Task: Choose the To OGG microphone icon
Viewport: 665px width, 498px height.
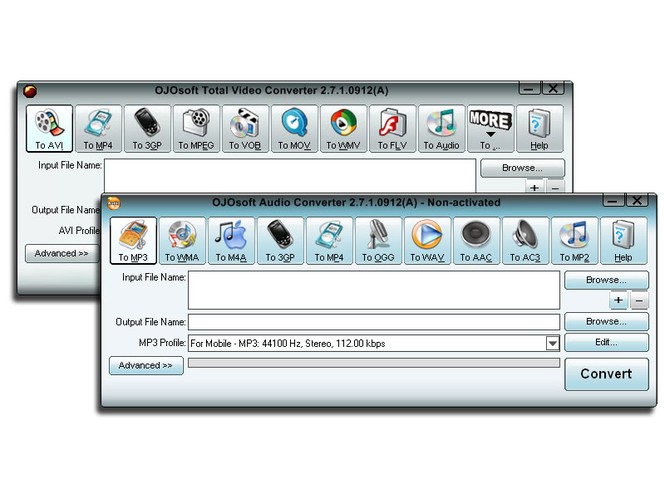Action: 378,241
